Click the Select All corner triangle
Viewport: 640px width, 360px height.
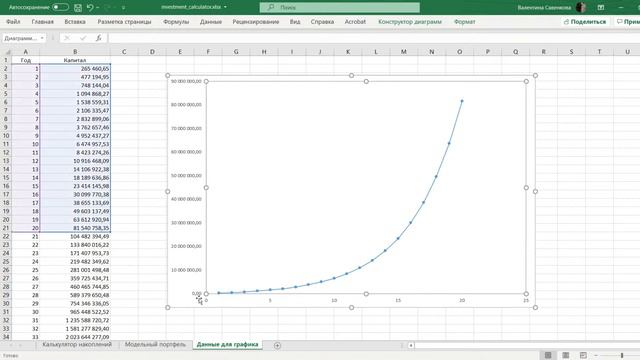[x=7, y=52]
